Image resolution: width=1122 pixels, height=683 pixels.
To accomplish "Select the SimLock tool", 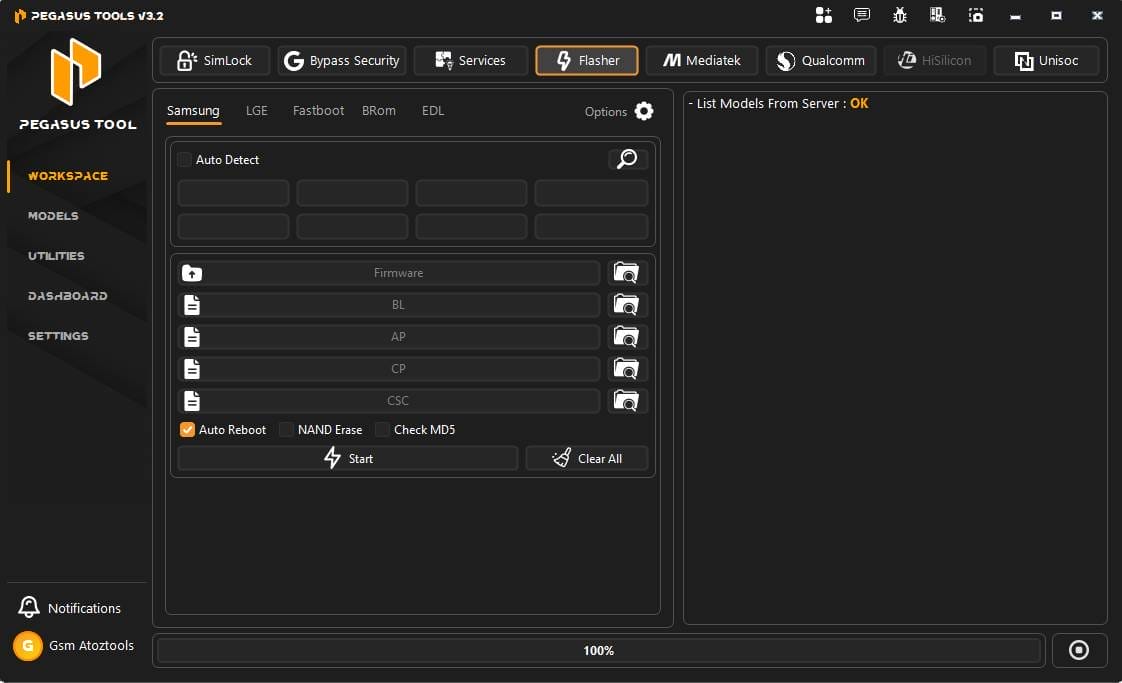I will point(214,60).
